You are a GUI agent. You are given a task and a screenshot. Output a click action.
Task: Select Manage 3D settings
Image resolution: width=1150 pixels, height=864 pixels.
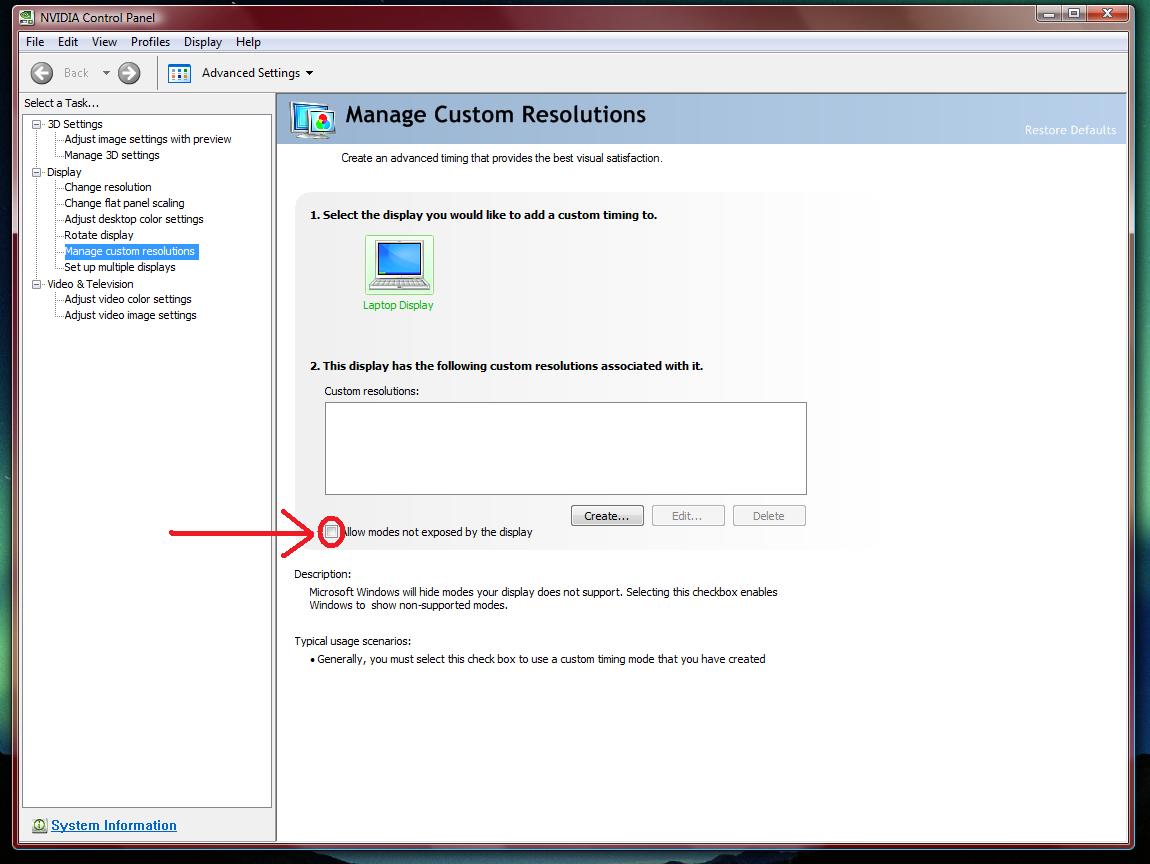(x=111, y=155)
